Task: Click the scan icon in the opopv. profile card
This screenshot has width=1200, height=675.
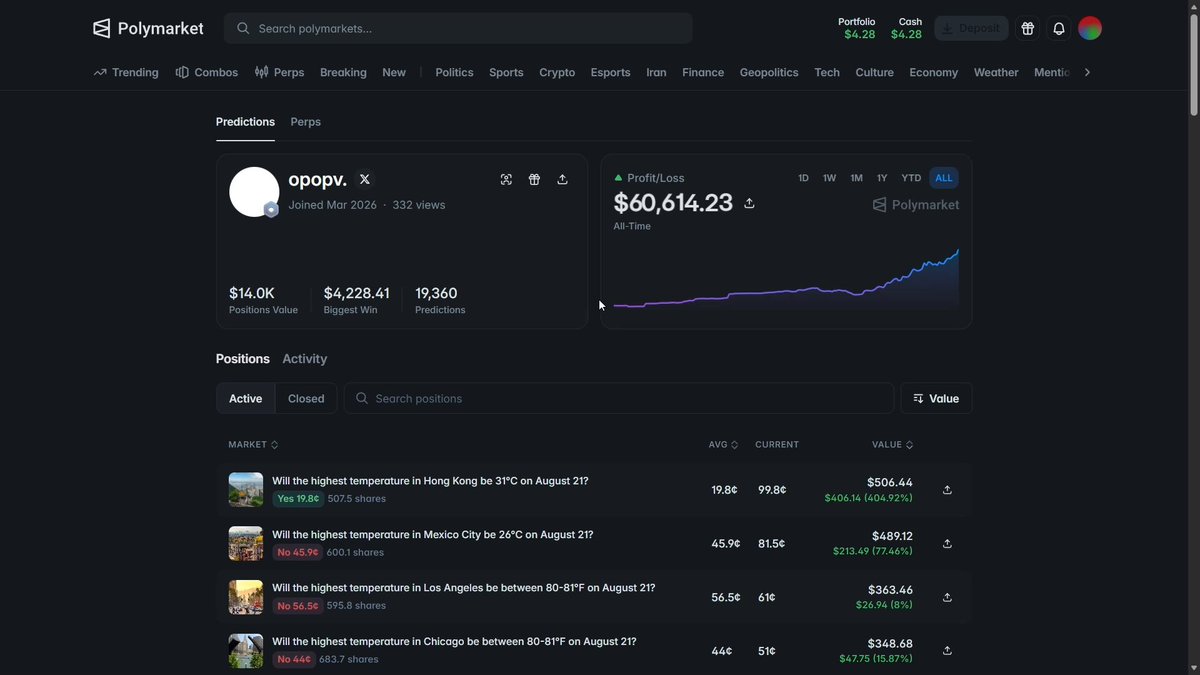Action: click(506, 179)
